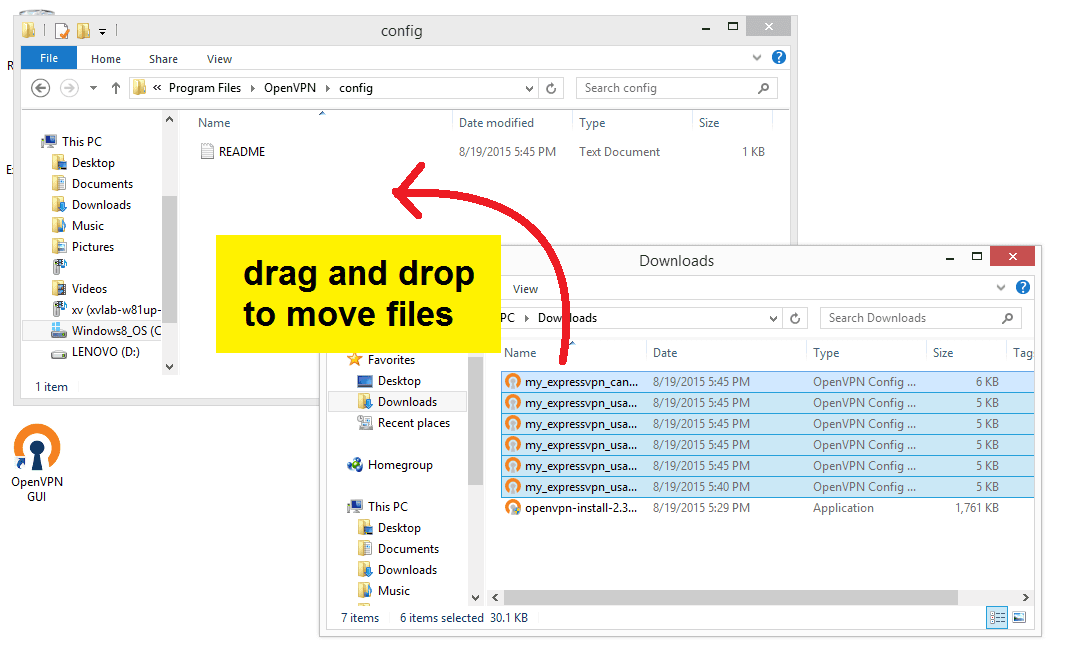Open Downloads address bar history dropdown
The image size is (1073, 660).
click(773, 318)
